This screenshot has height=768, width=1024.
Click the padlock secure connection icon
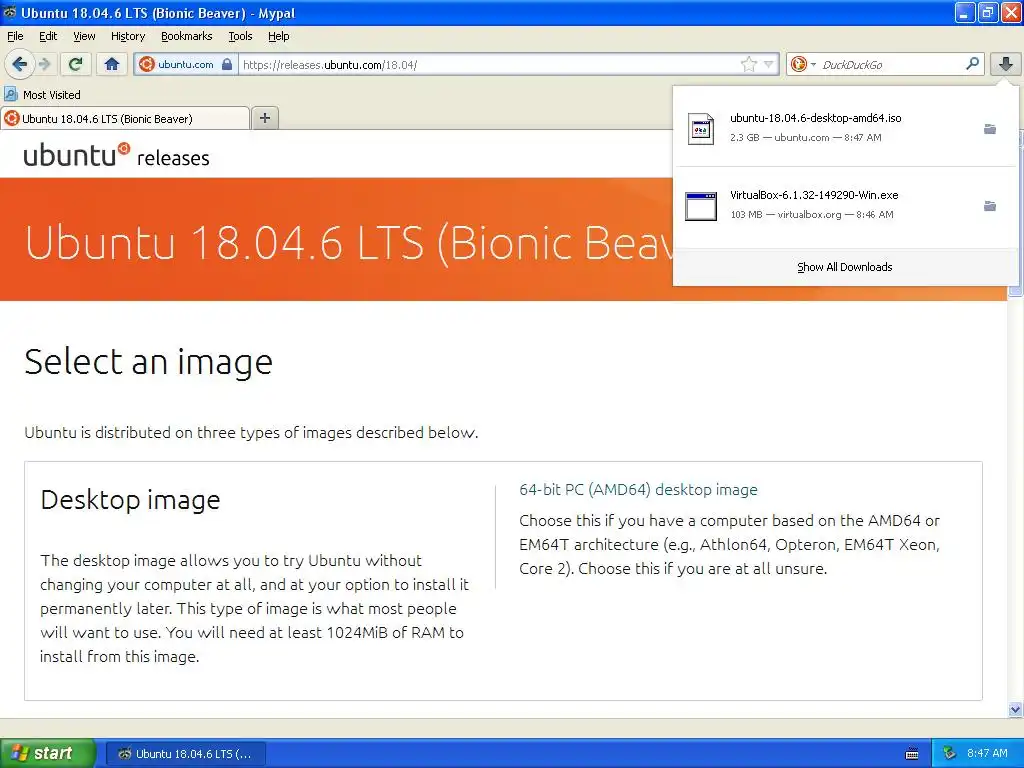click(x=227, y=64)
